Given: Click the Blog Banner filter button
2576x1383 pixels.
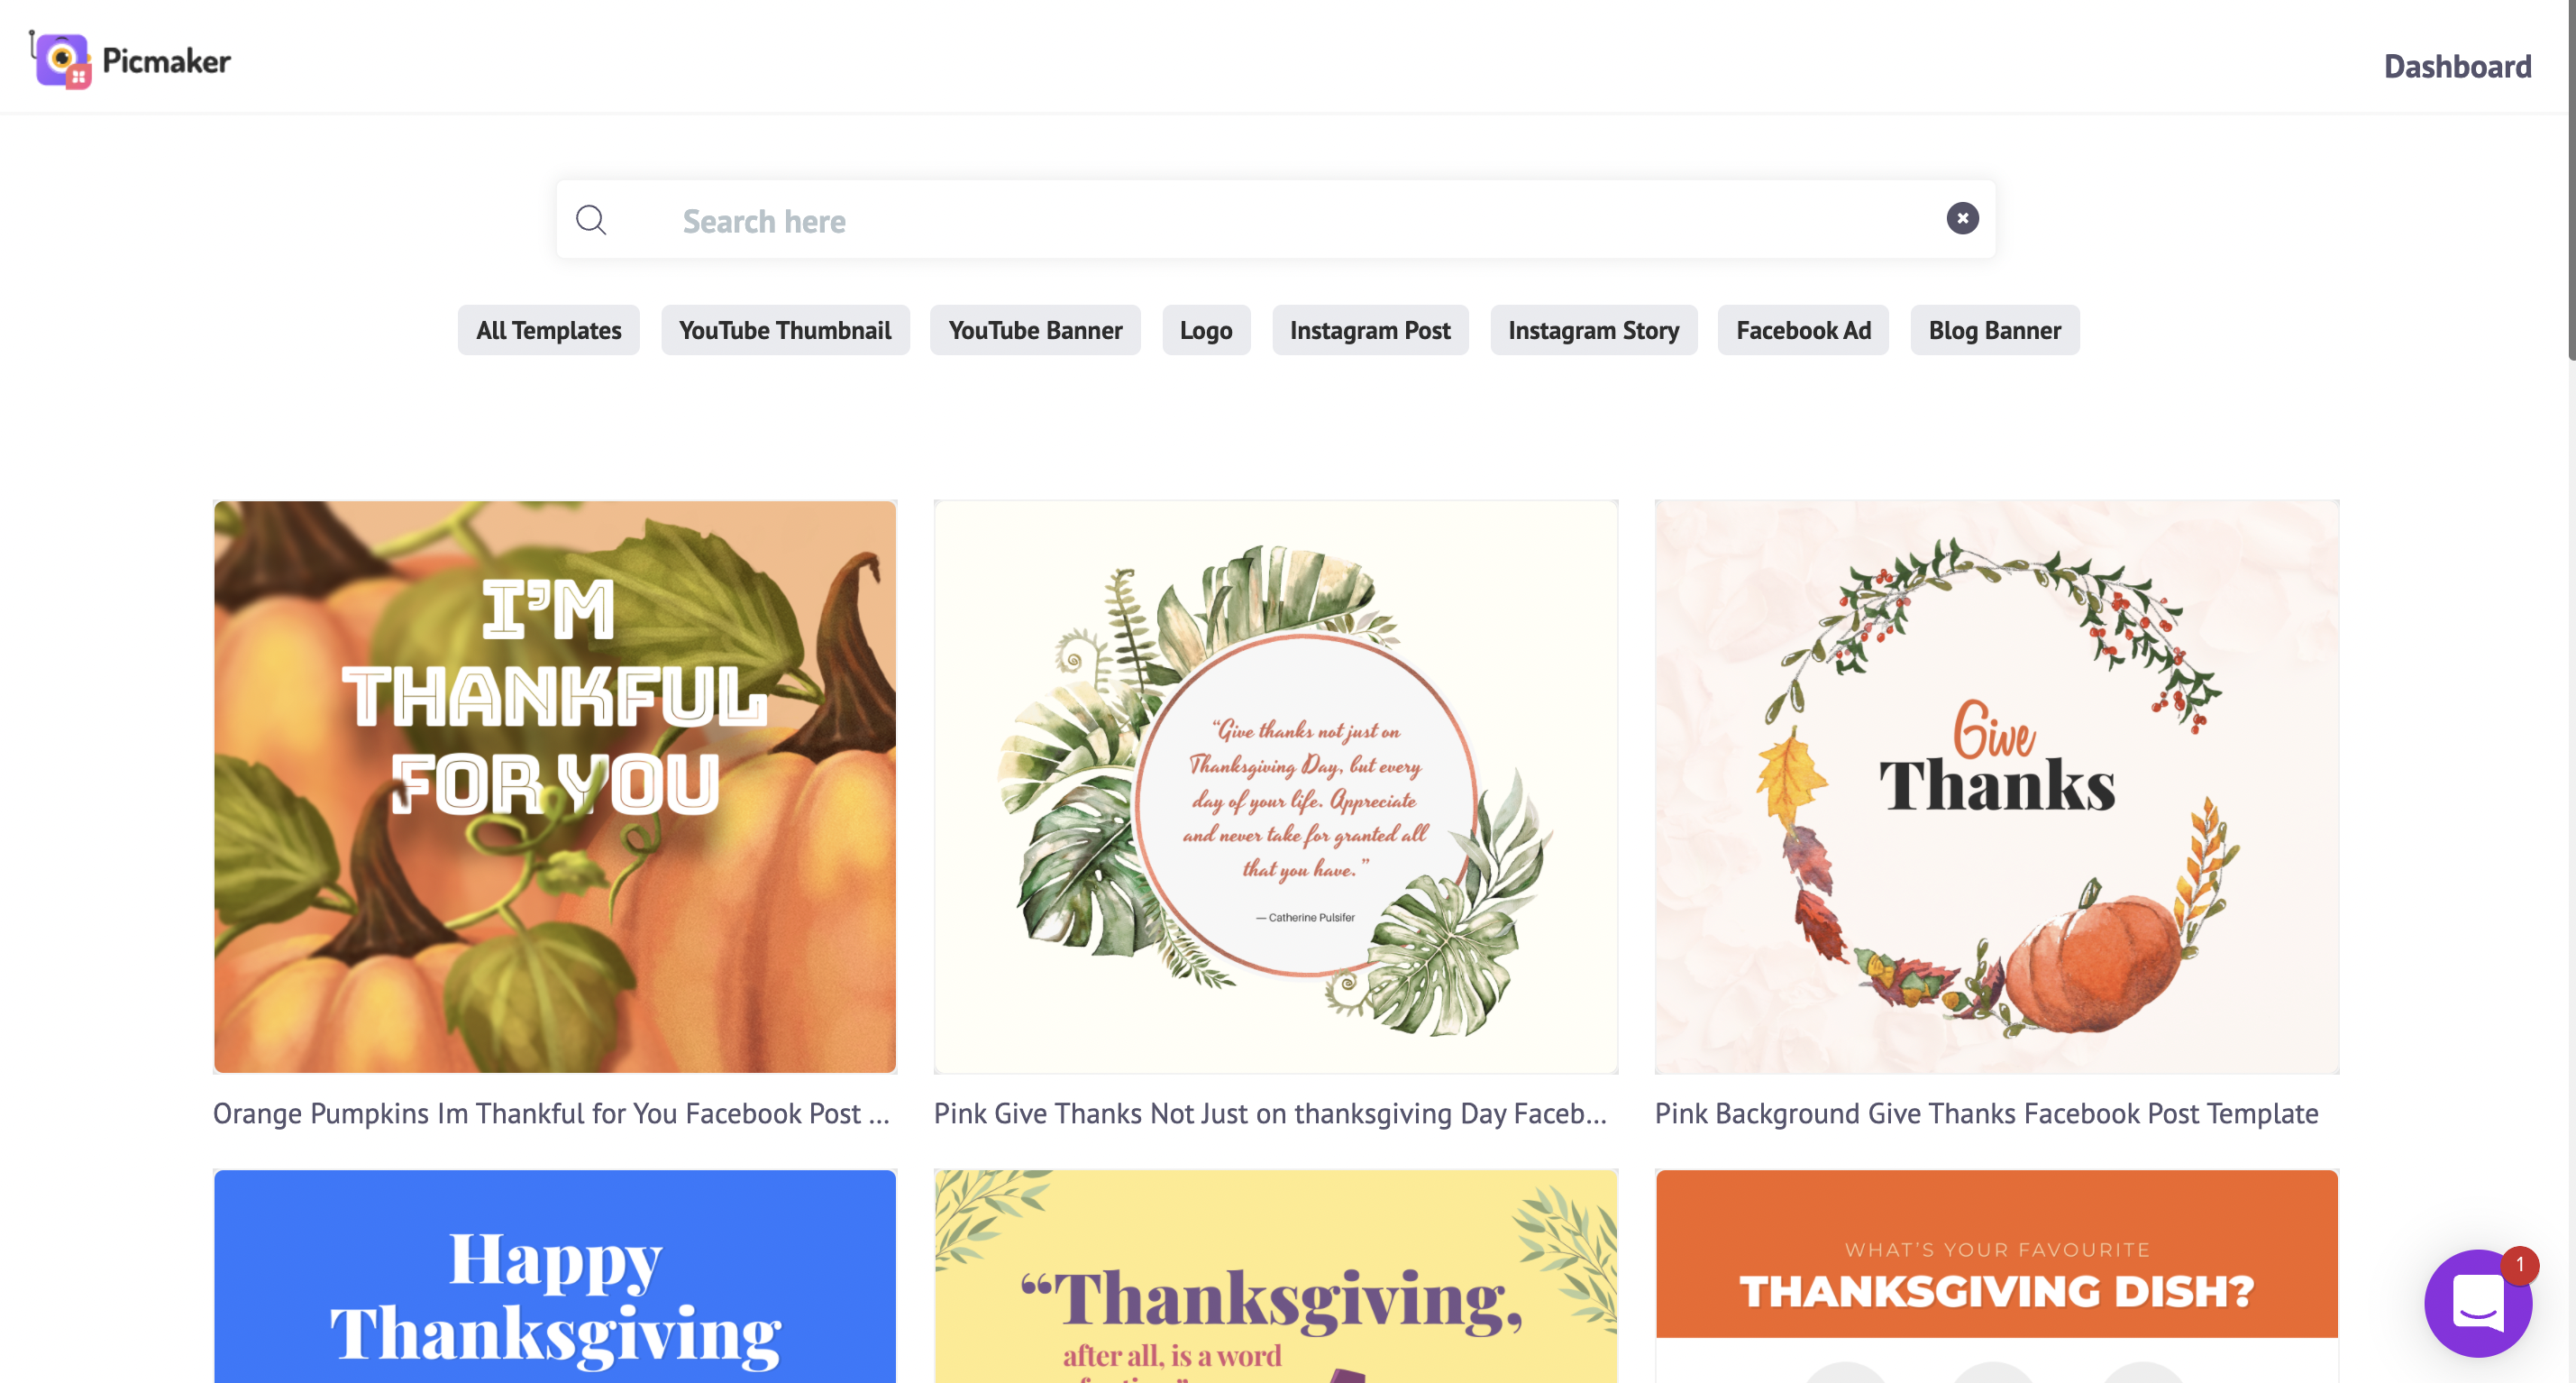Looking at the screenshot, I should coord(1995,329).
